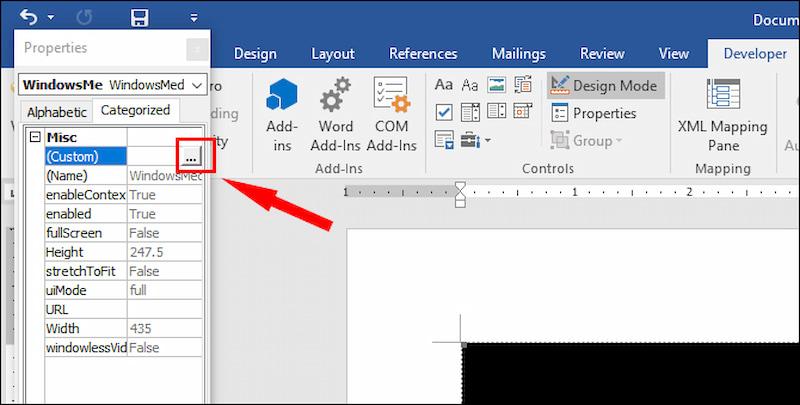This screenshot has width=800, height=405.
Task: Open the Undo history dropdown arrow
Action: [51, 17]
